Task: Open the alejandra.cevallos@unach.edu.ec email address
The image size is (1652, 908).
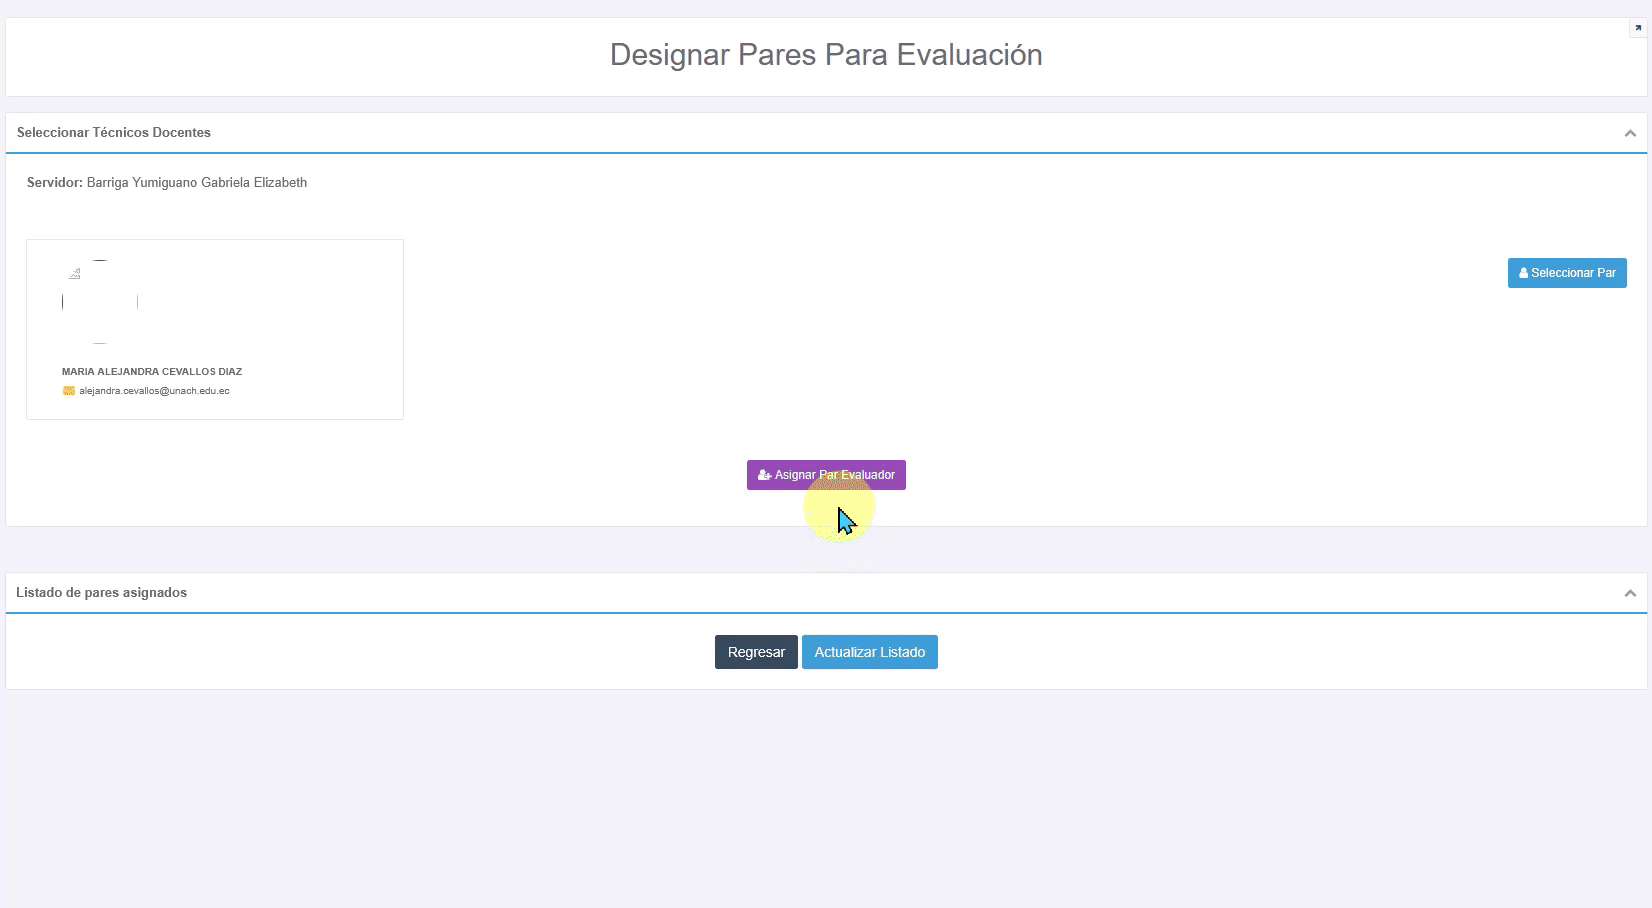Action: tap(154, 391)
